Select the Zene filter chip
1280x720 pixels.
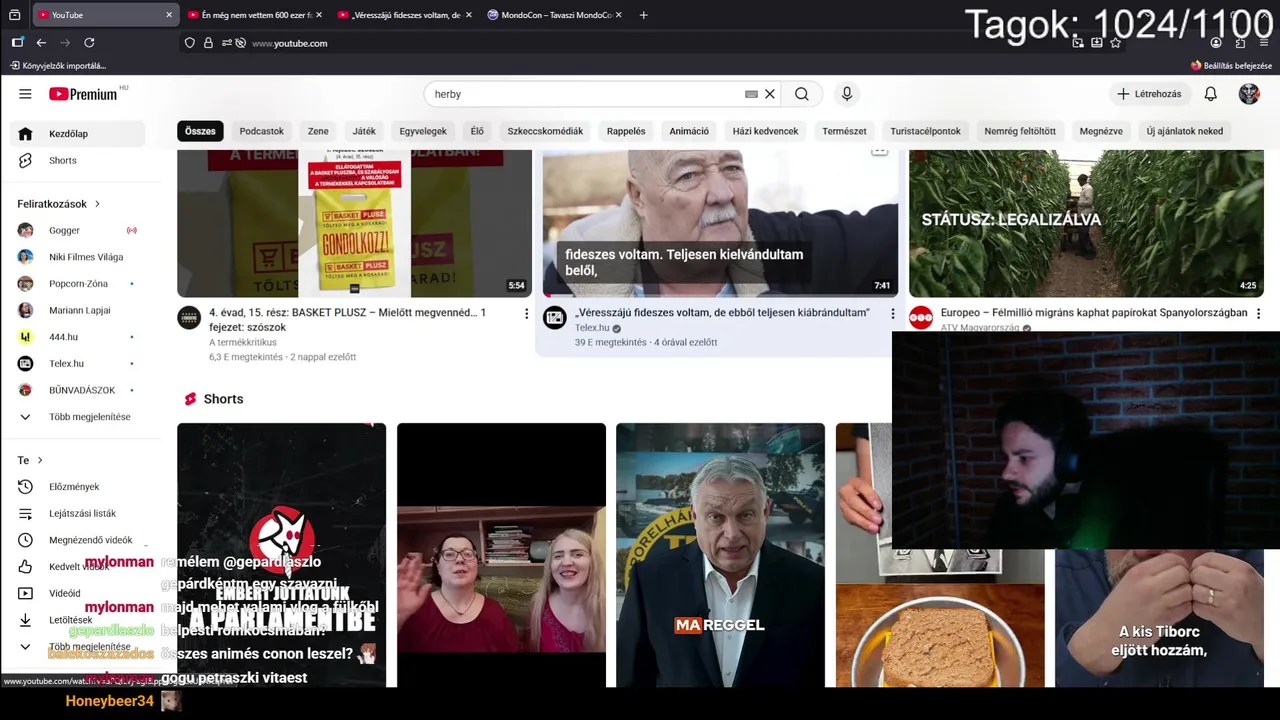click(x=318, y=131)
